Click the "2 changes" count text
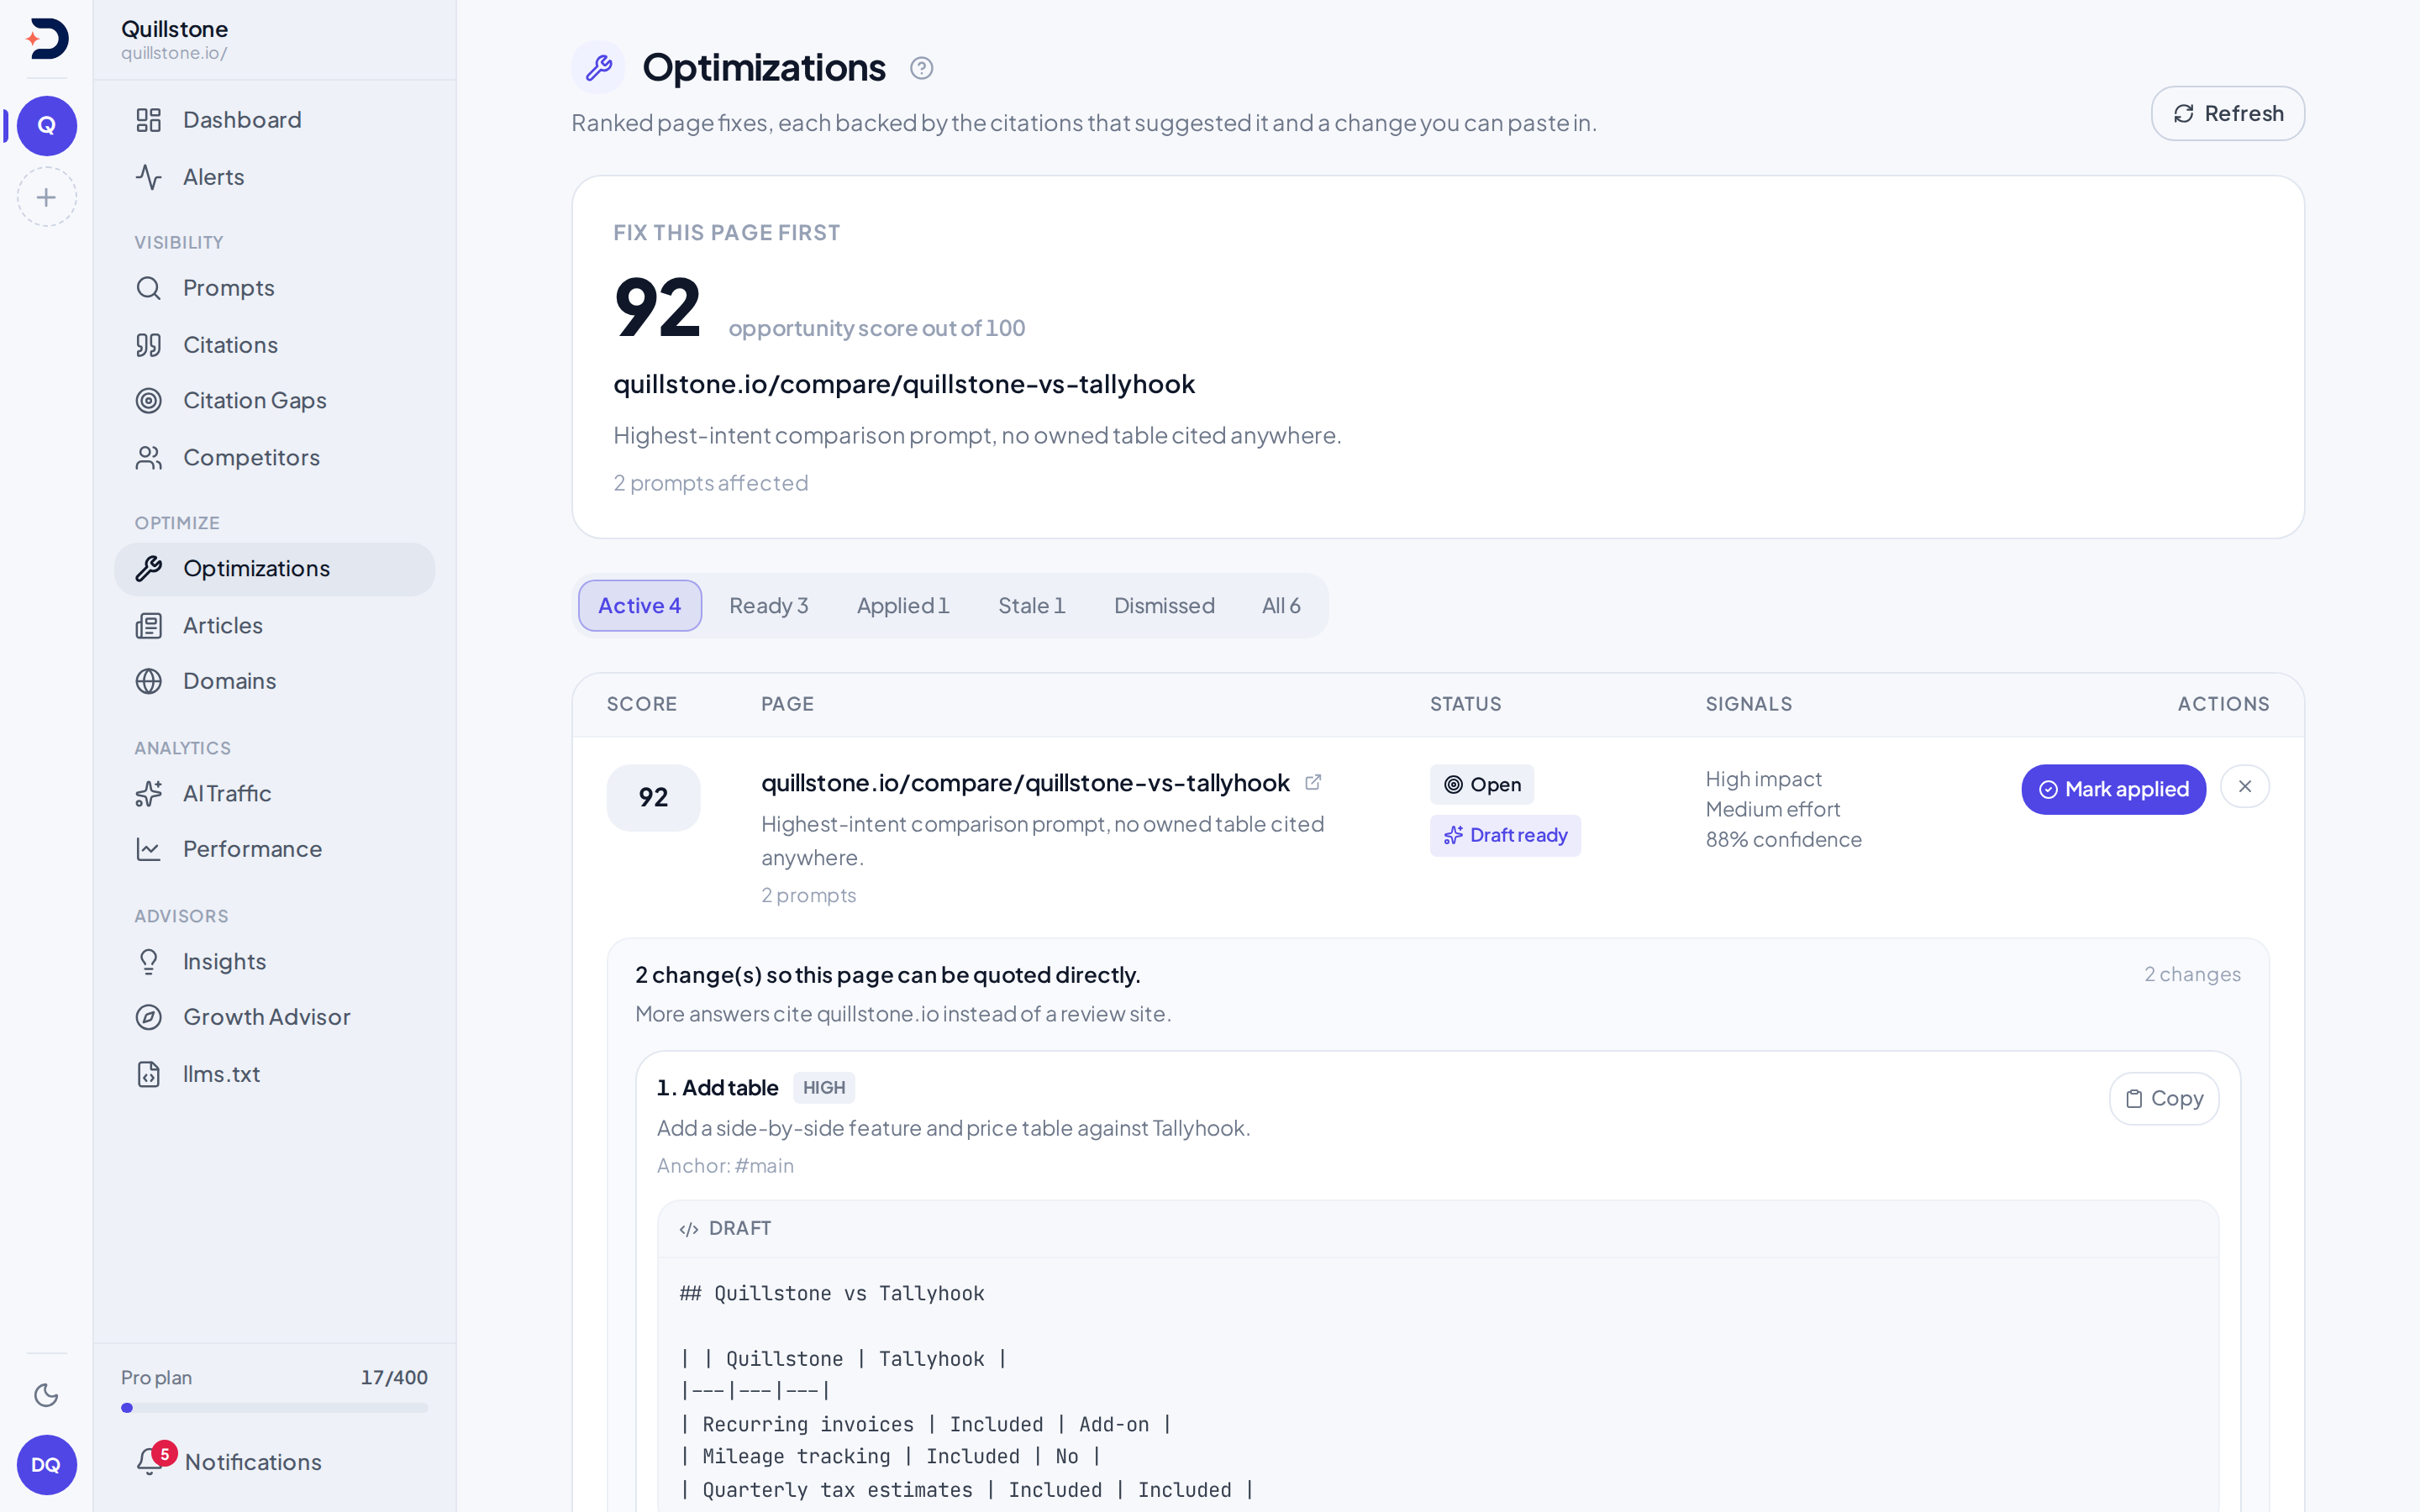Viewport: 2420px width, 1512px height. (x=2192, y=975)
